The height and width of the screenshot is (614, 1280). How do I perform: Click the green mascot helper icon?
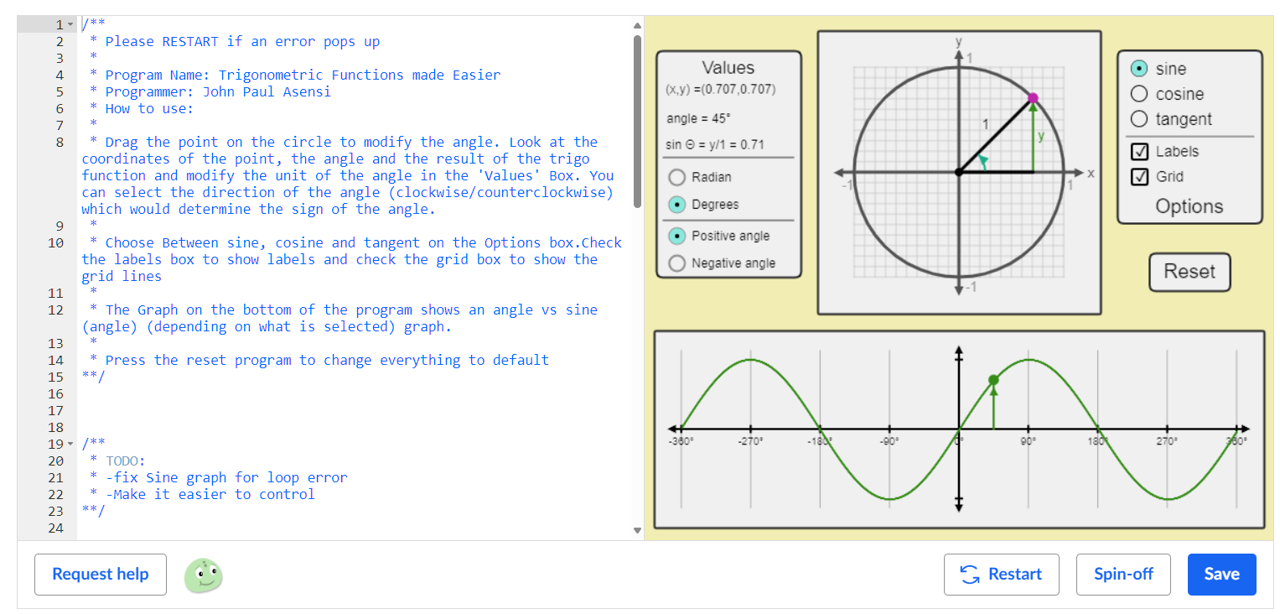(x=203, y=575)
